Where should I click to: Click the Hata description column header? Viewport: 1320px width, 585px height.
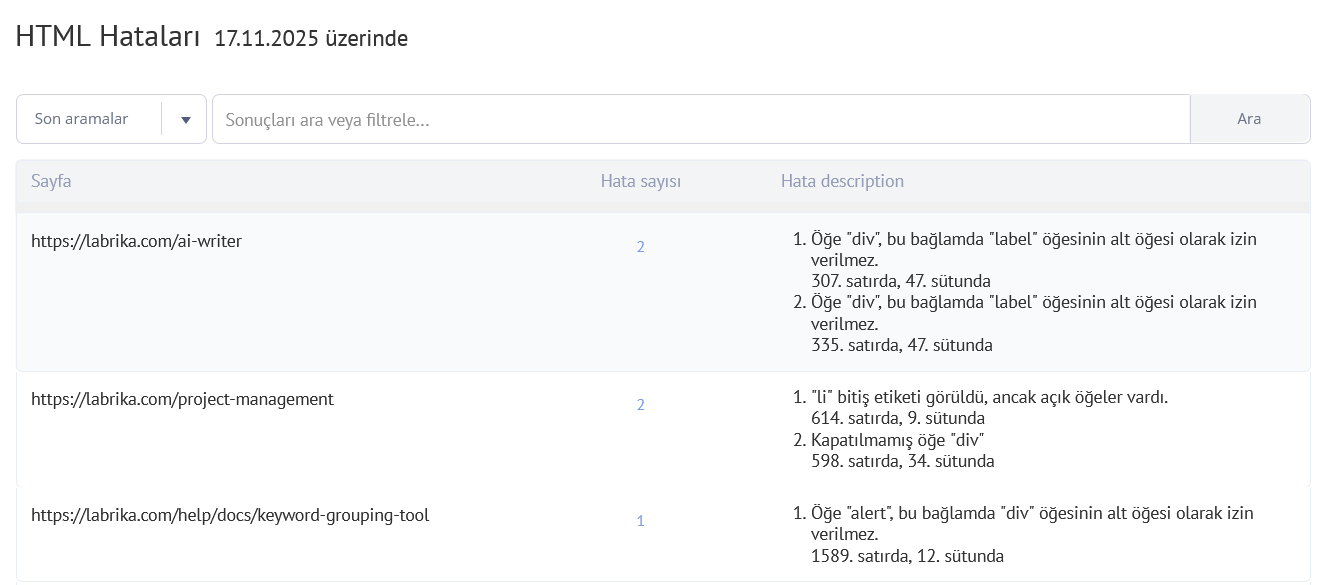coord(843,181)
